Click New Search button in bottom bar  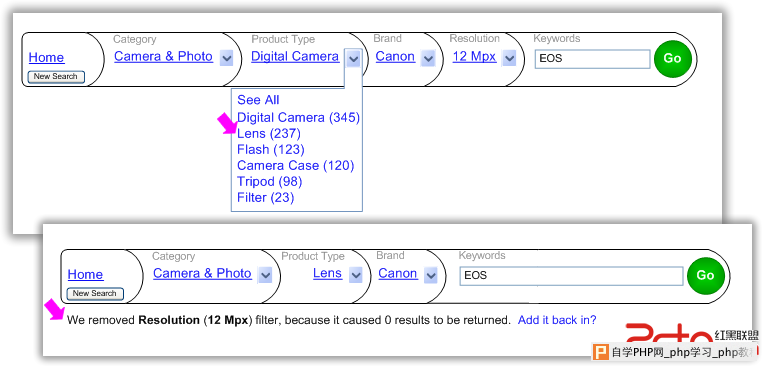[x=95, y=294]
